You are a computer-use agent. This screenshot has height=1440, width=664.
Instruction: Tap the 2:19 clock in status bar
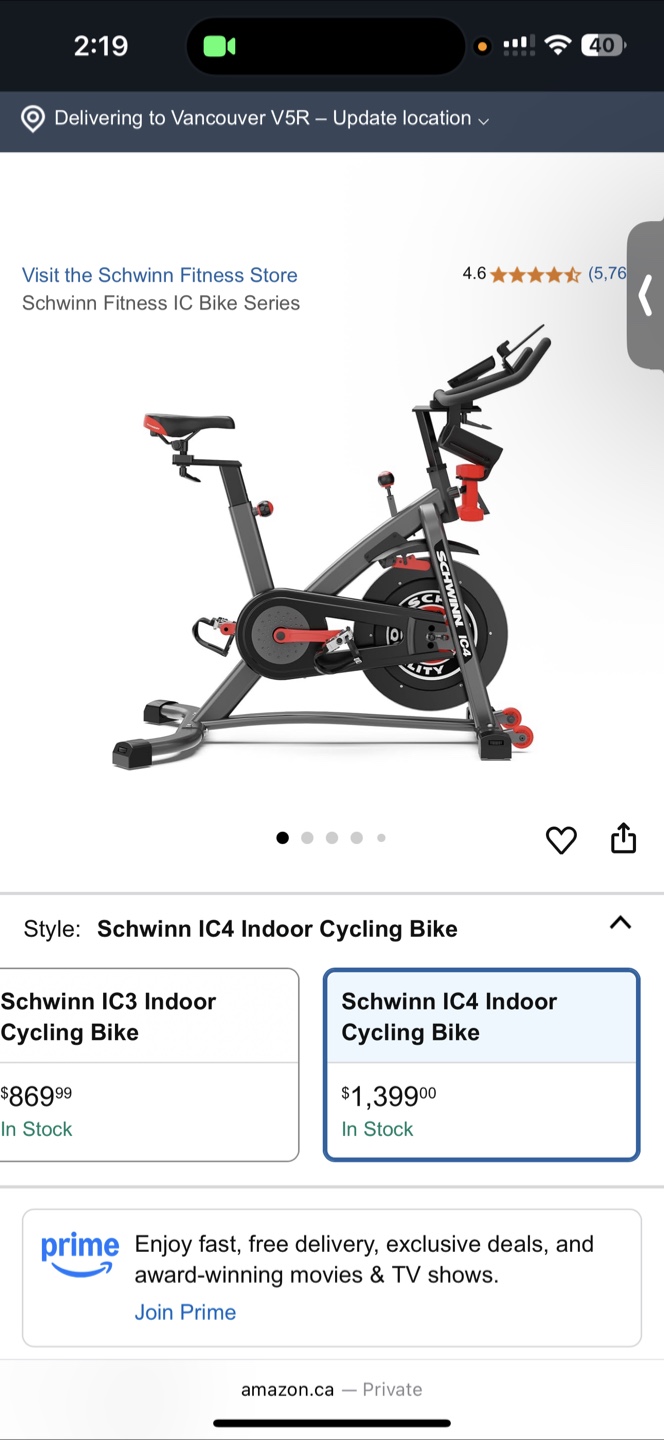[x=101, y=46]
